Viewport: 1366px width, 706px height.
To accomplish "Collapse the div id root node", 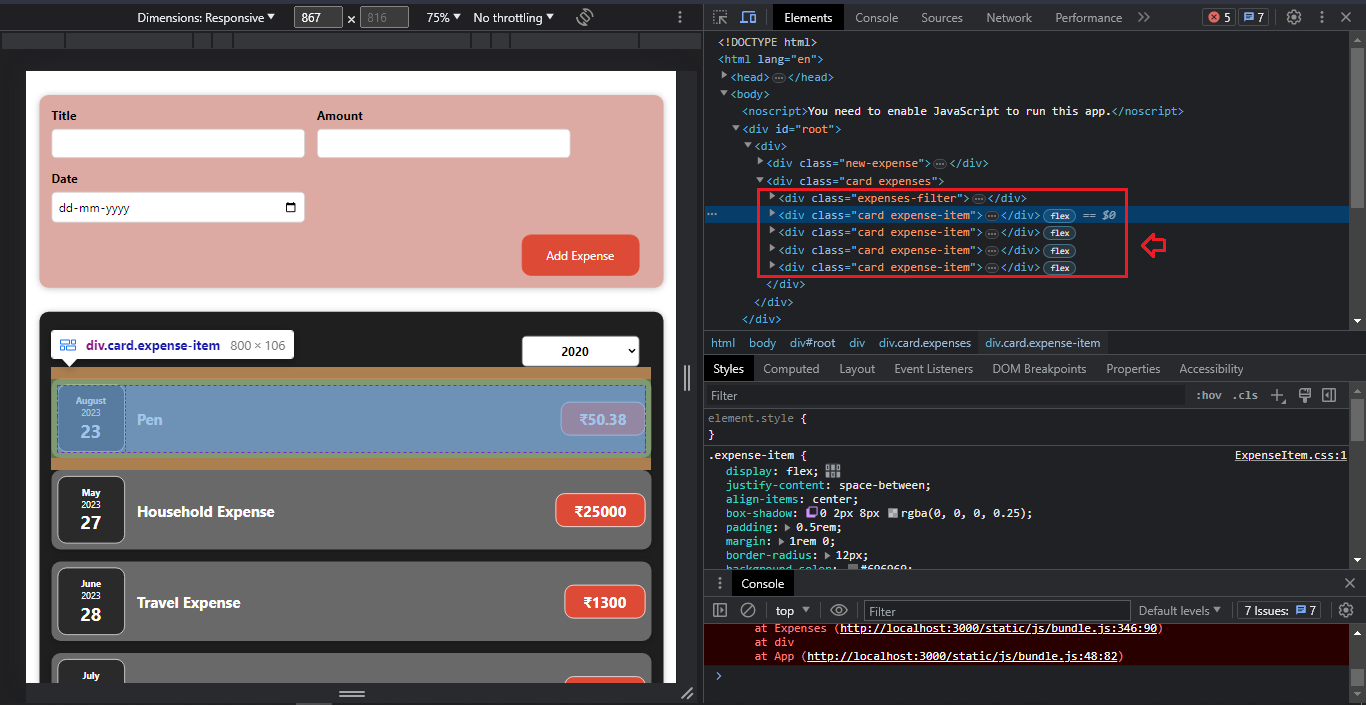I will click(x=736, y=129).
